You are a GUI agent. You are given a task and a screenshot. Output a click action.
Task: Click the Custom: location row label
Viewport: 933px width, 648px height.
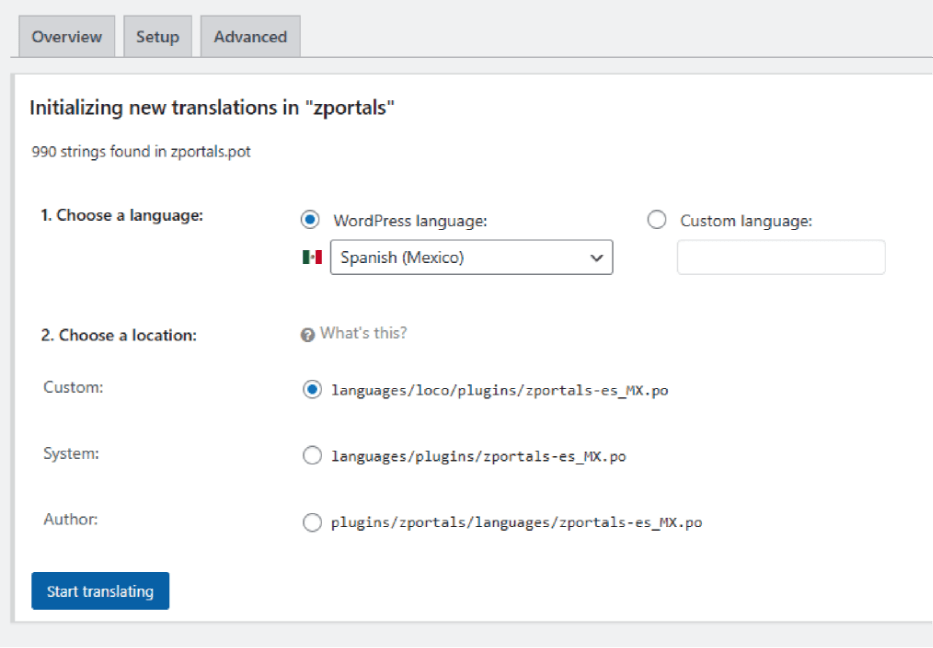(x=73, y=387)
